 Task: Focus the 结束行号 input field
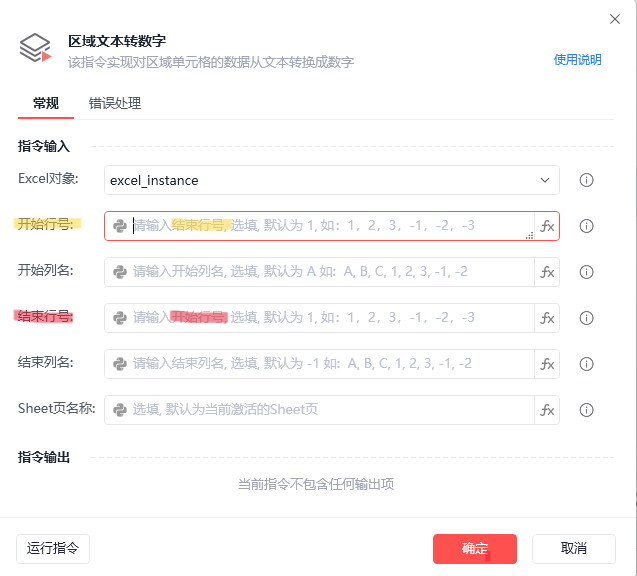click(330, 318)
